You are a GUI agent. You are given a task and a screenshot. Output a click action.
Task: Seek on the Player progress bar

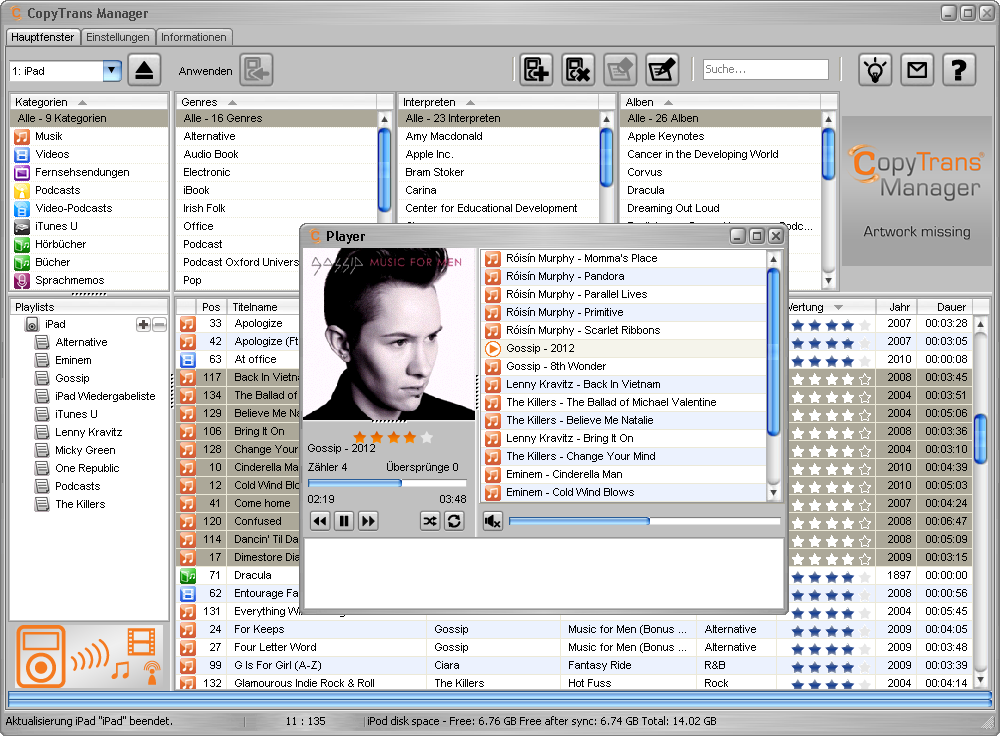click(387, 483)
